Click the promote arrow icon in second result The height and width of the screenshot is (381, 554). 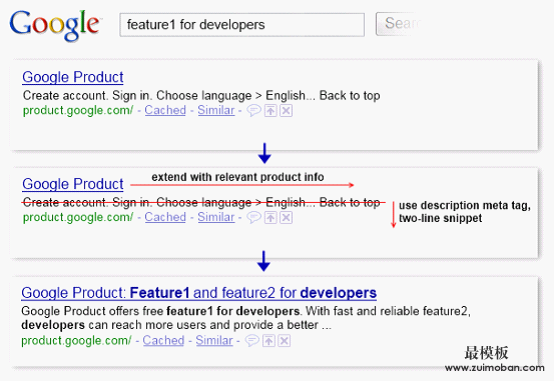pos(271,217)
